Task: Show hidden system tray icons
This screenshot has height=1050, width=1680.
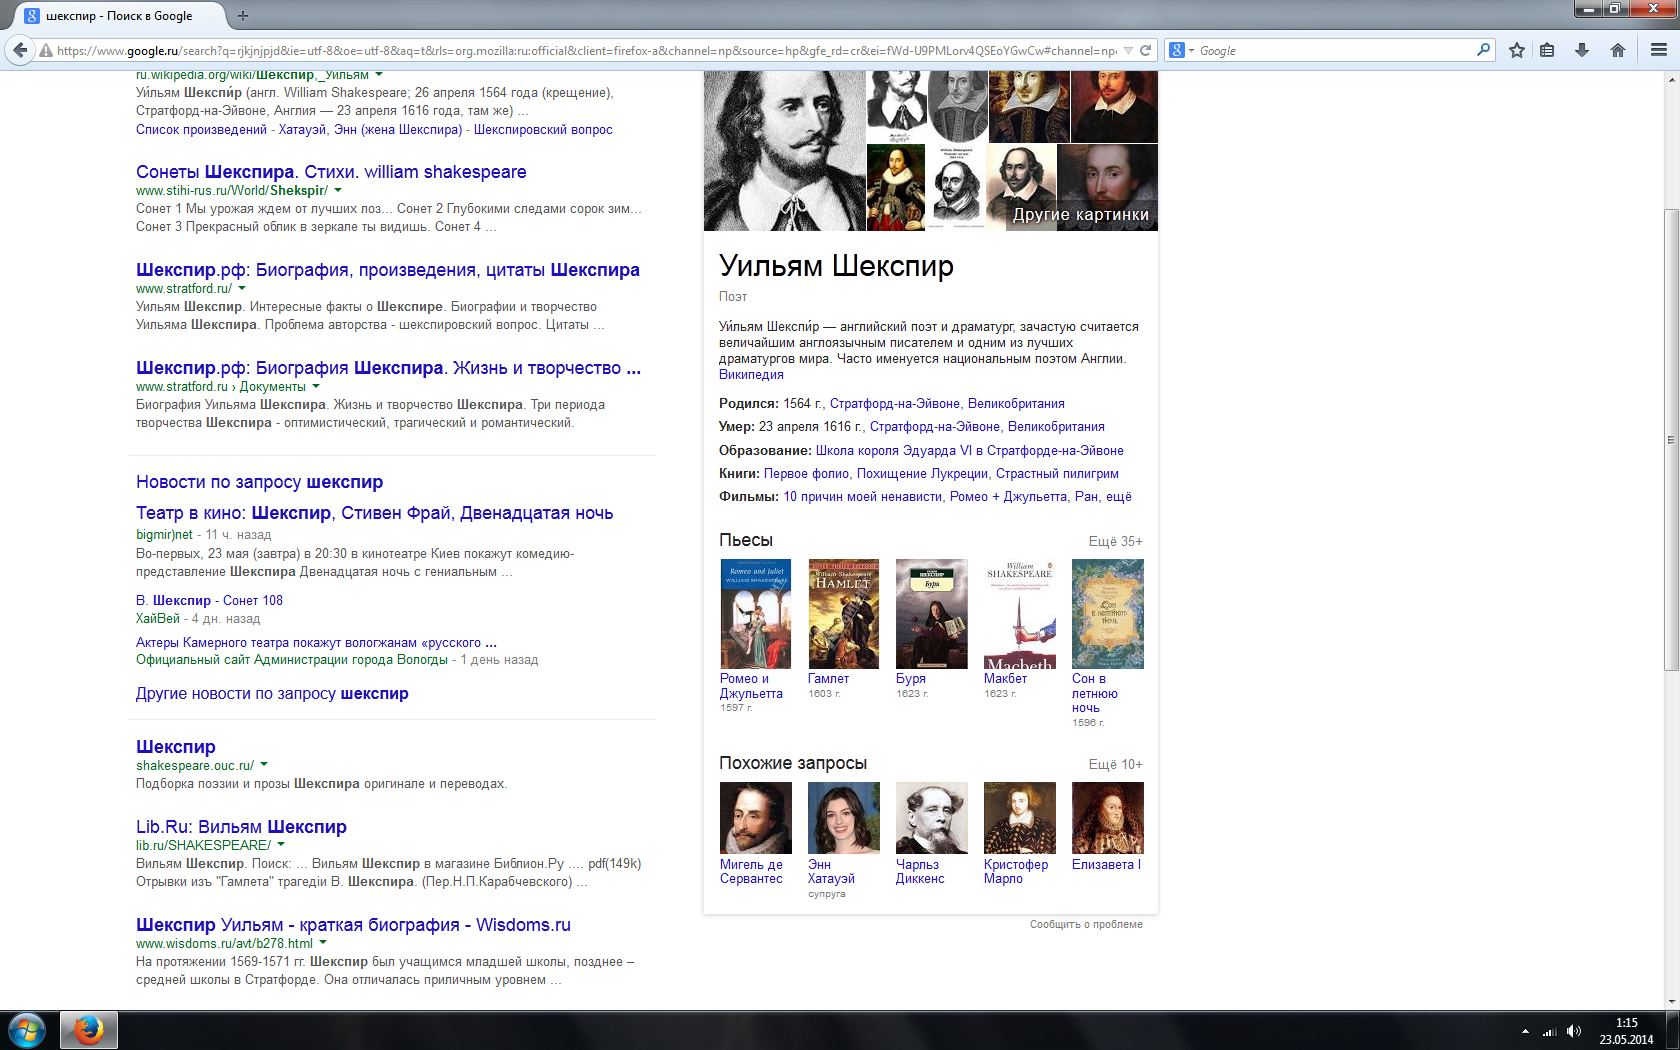Action: pos(1525,1031)
